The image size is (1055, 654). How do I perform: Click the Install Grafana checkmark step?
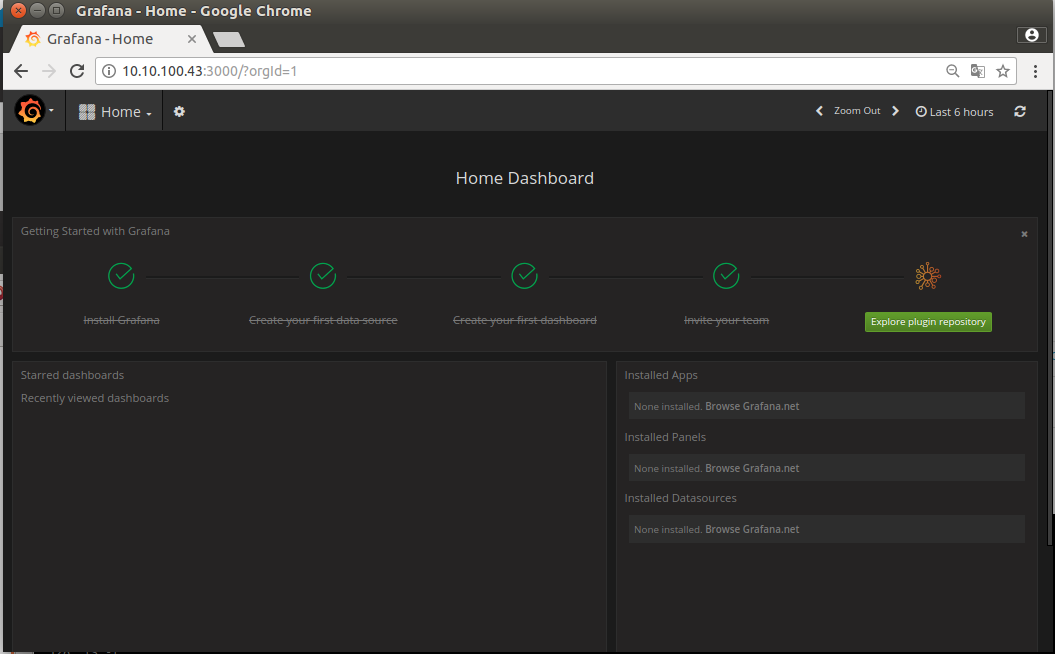(x=121, y=276)
